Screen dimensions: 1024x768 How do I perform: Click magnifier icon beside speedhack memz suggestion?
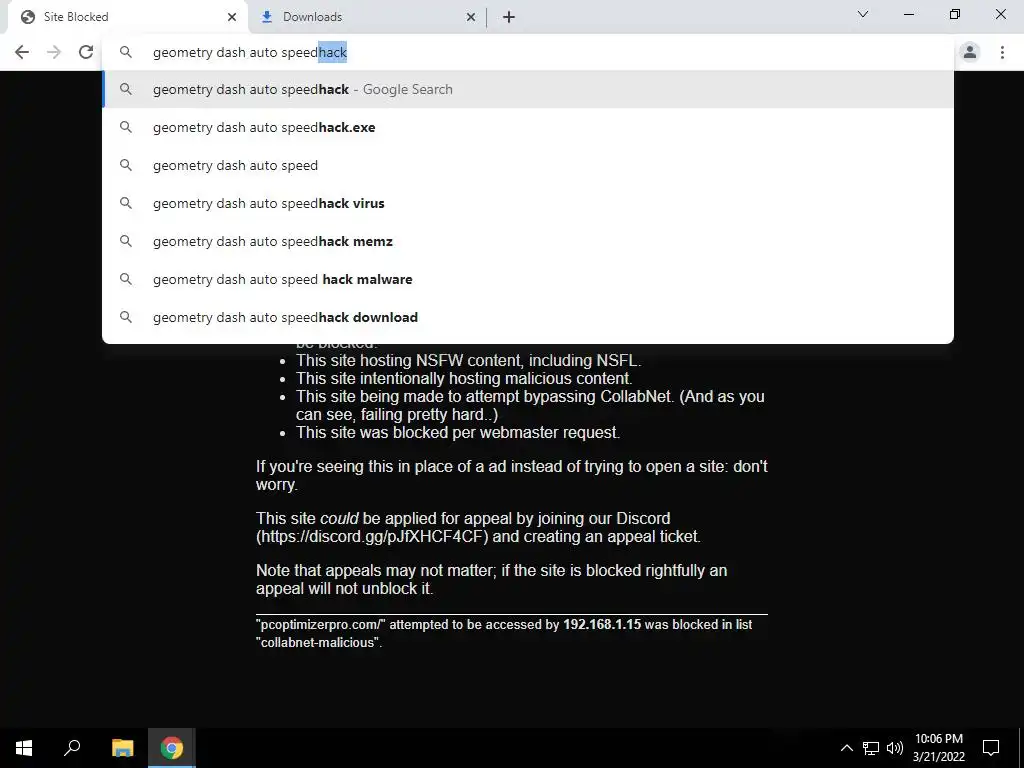[126, 241]
